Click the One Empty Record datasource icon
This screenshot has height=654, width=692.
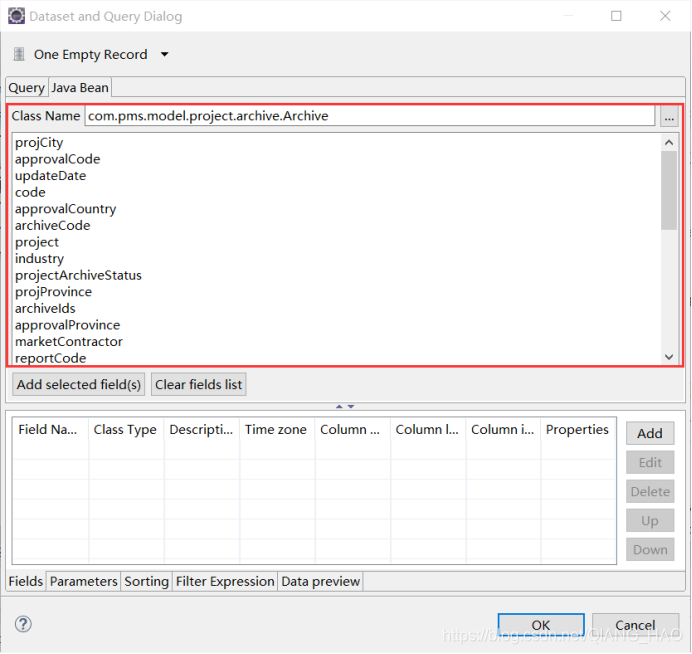(19, 54)
